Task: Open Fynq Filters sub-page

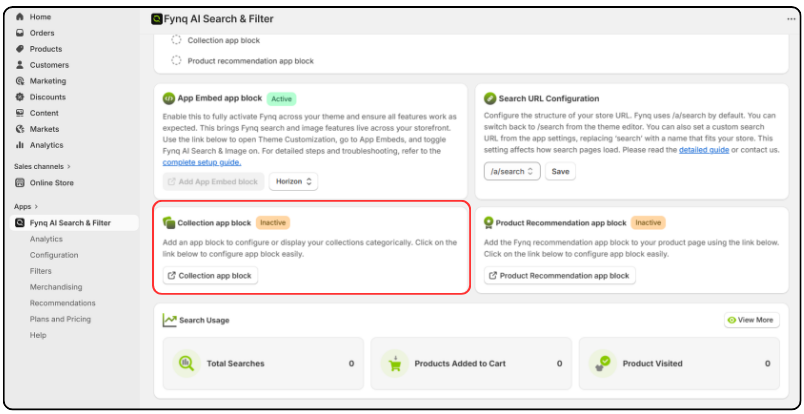Action: tap(41, 271)
